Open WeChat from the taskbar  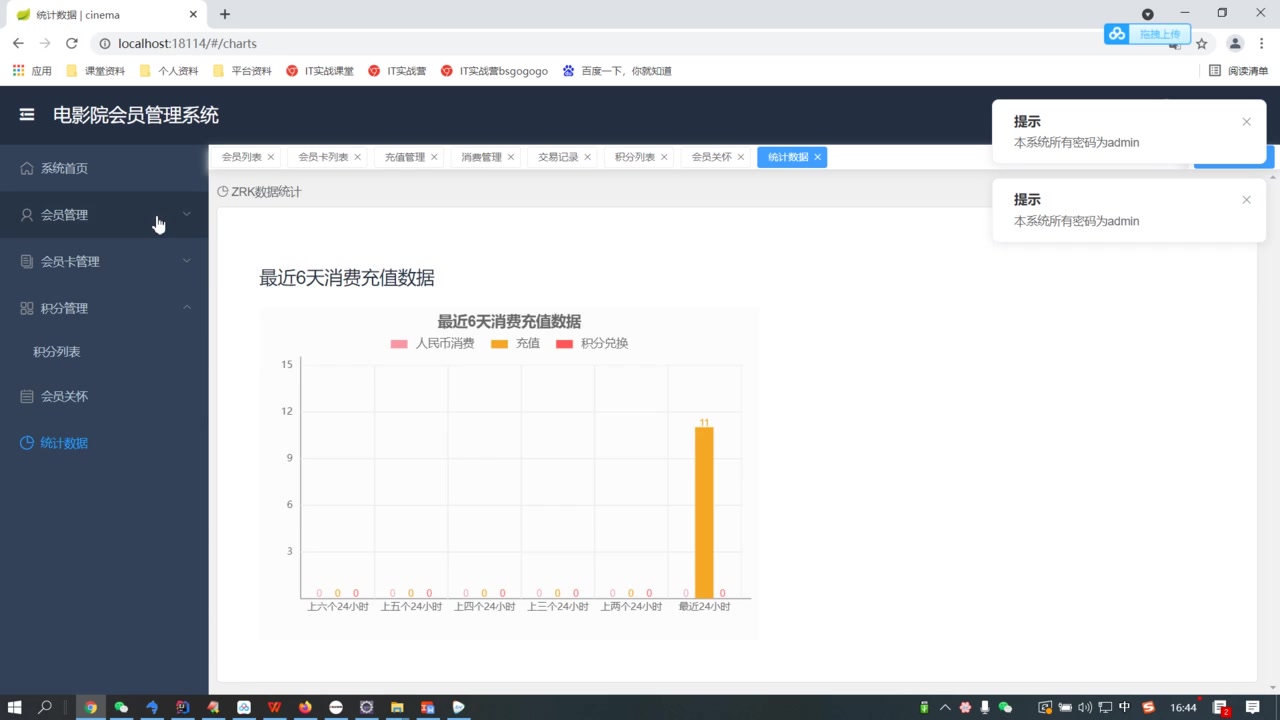(x=121, y=707)
